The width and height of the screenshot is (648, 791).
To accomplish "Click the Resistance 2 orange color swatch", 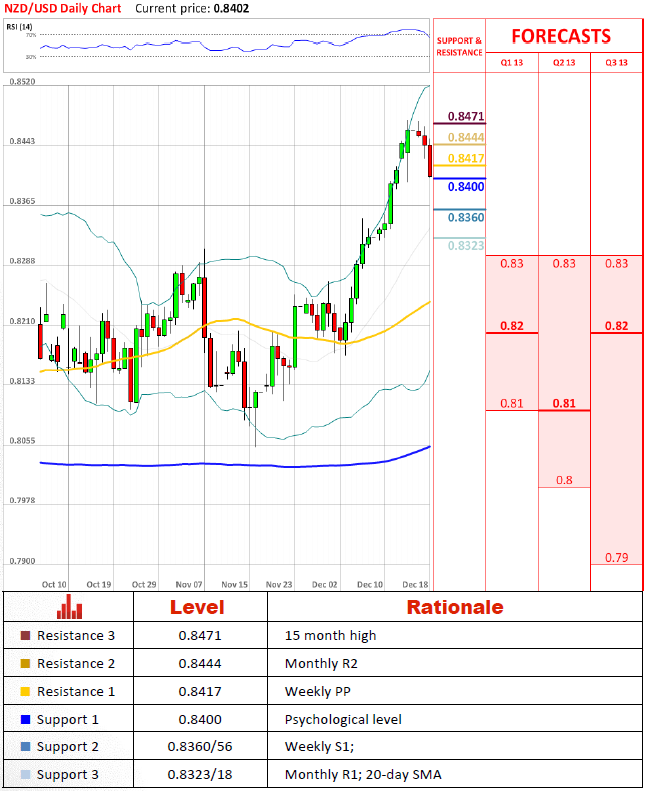I will tap(25, 663).
